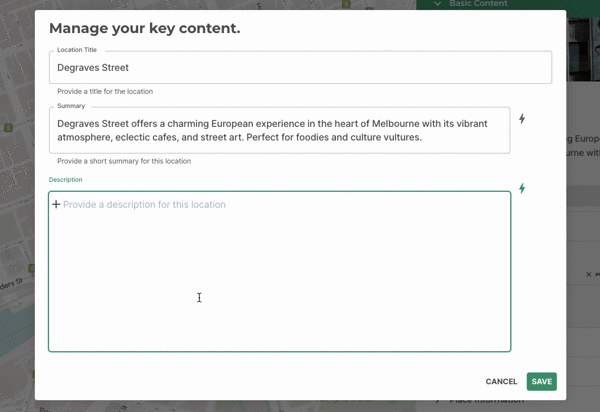Screen dimensions: 600x412
Task: Click the Basic Content section header text
Action: [479, 4]
